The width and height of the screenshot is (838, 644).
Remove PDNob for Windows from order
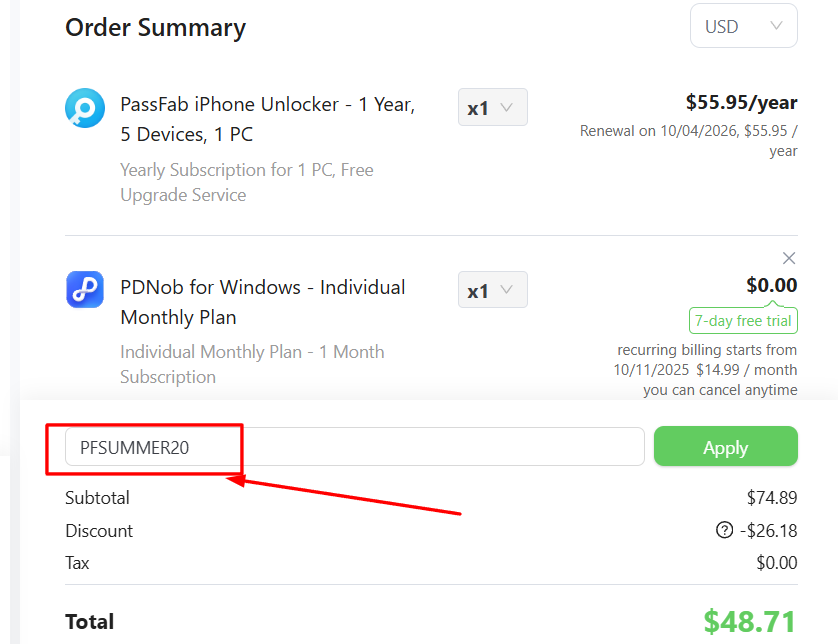789,258
